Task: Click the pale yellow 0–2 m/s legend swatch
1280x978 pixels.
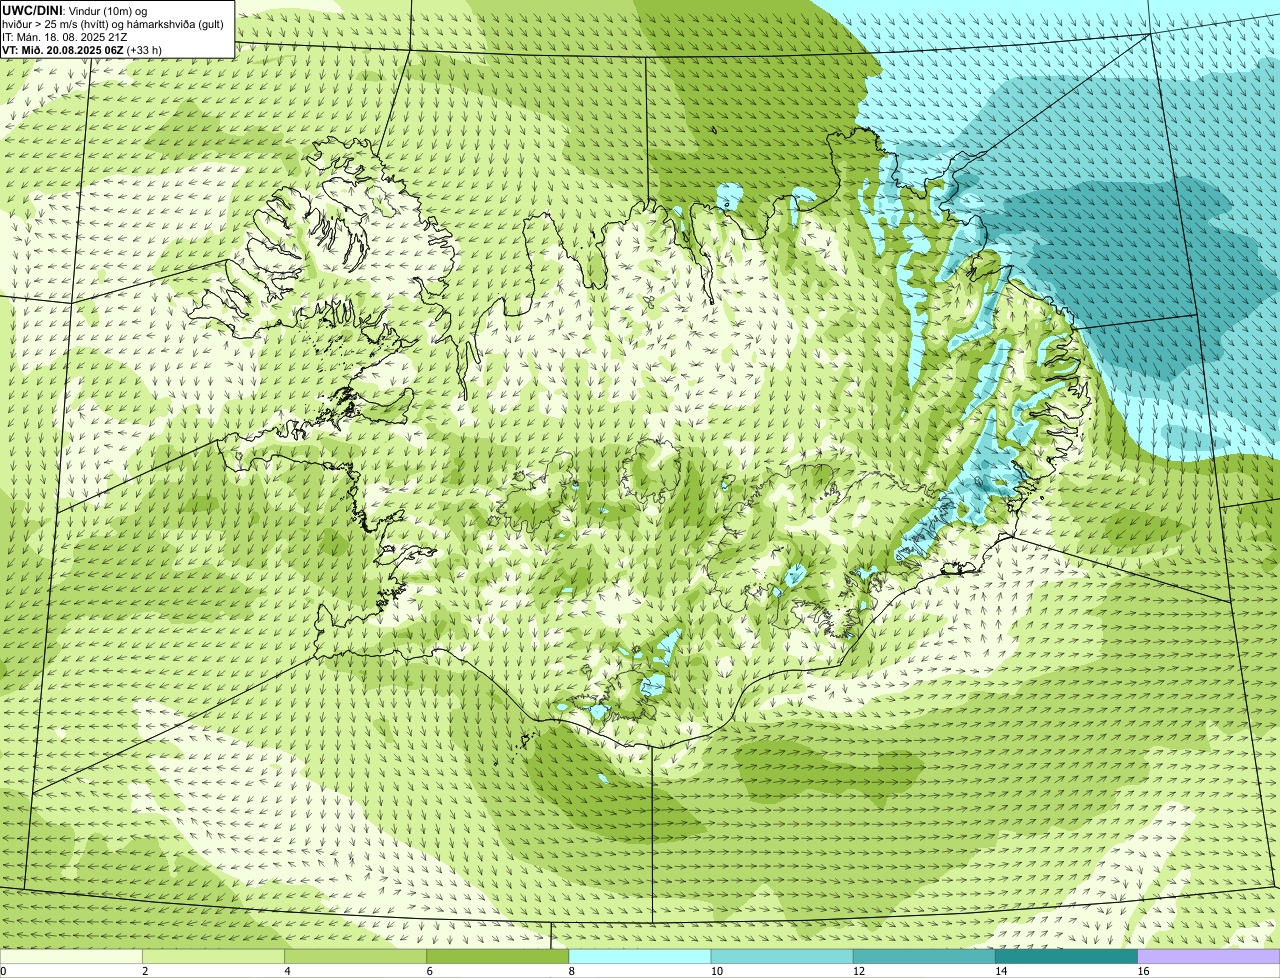Action: click(x=71, y=957)
